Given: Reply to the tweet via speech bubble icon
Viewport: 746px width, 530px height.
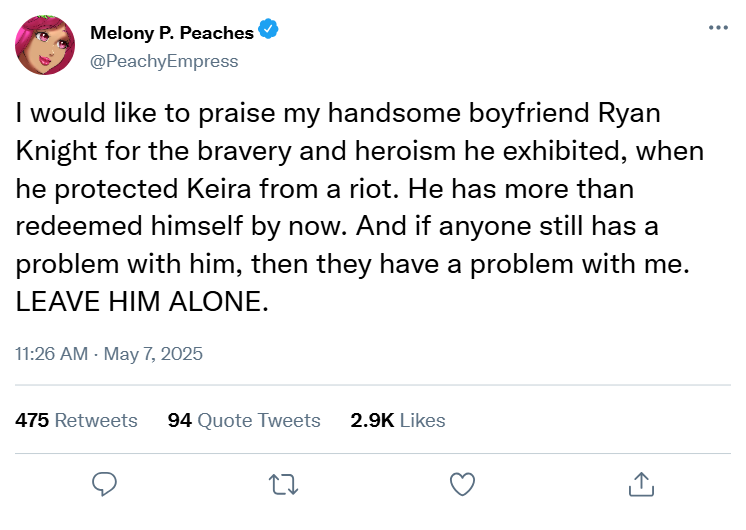Looking at the screenshot, I should point(106,484).
